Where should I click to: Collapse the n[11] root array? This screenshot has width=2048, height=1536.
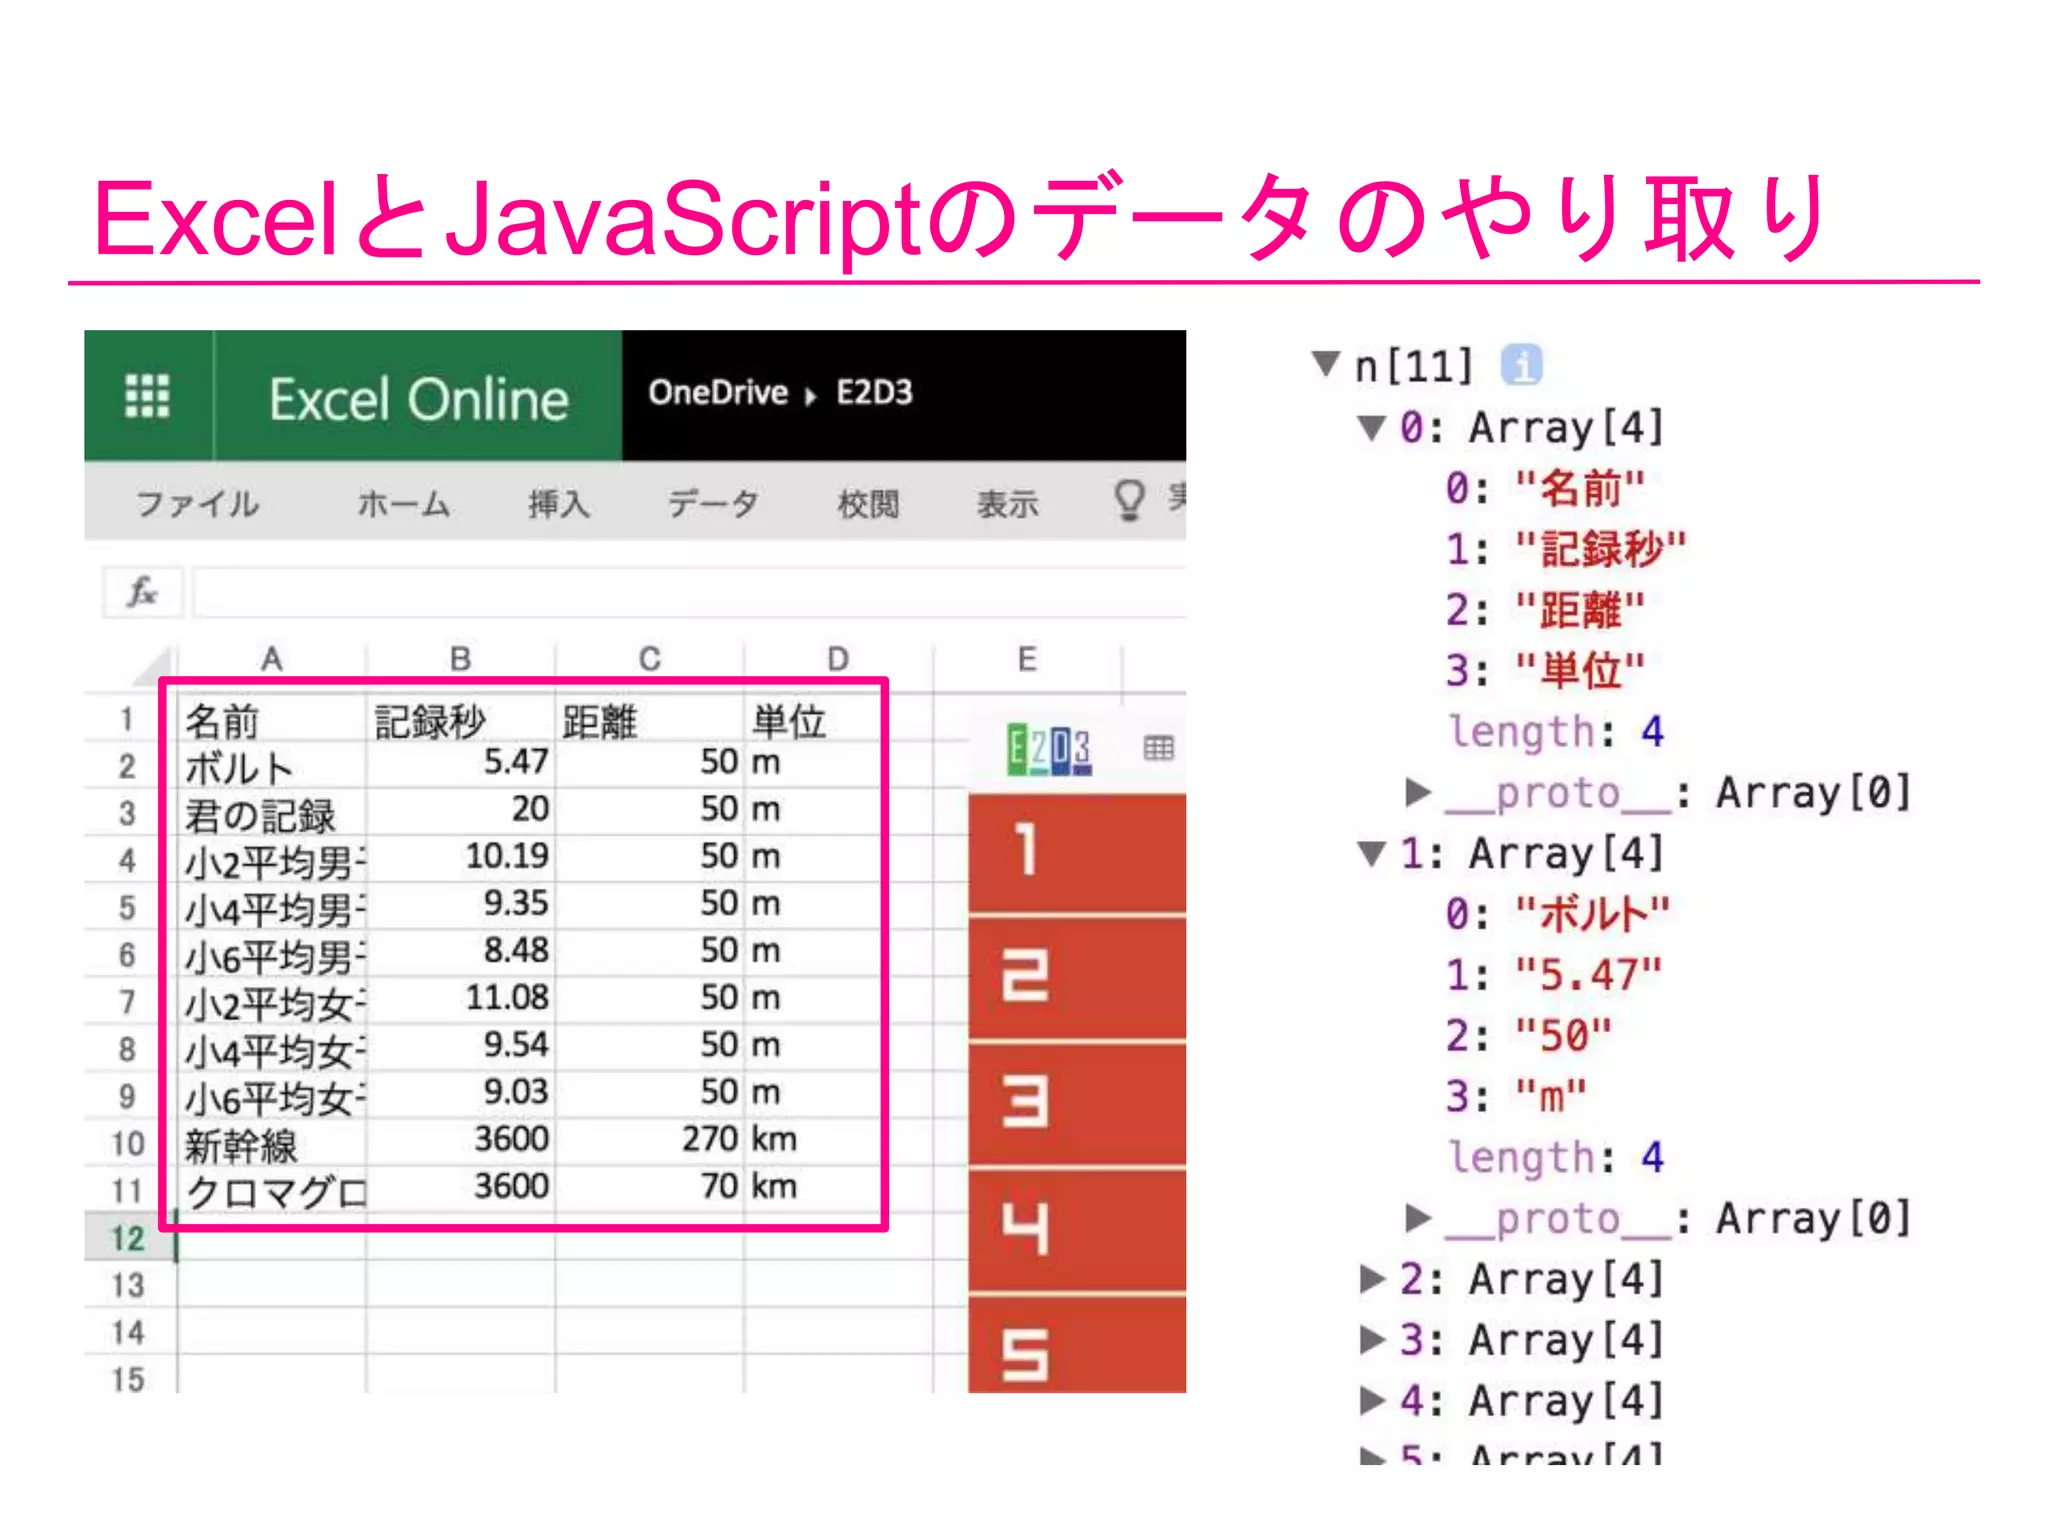pyautogui.click(x=1326, y=363)
